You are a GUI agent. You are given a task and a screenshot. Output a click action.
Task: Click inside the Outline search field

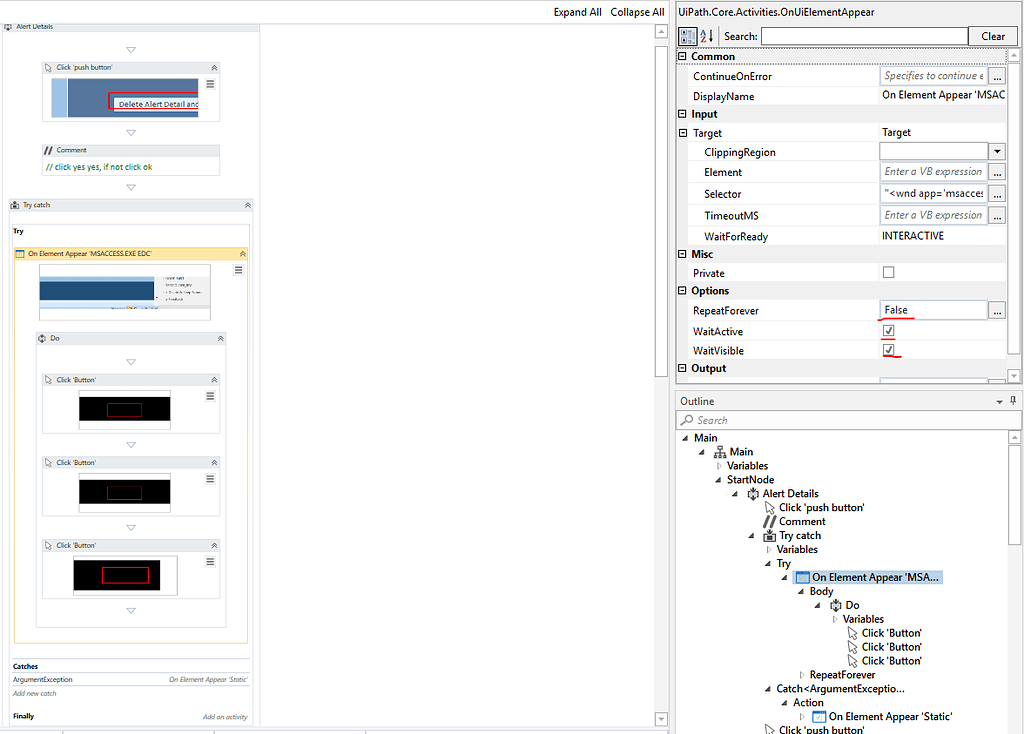[x=850, y=420]
